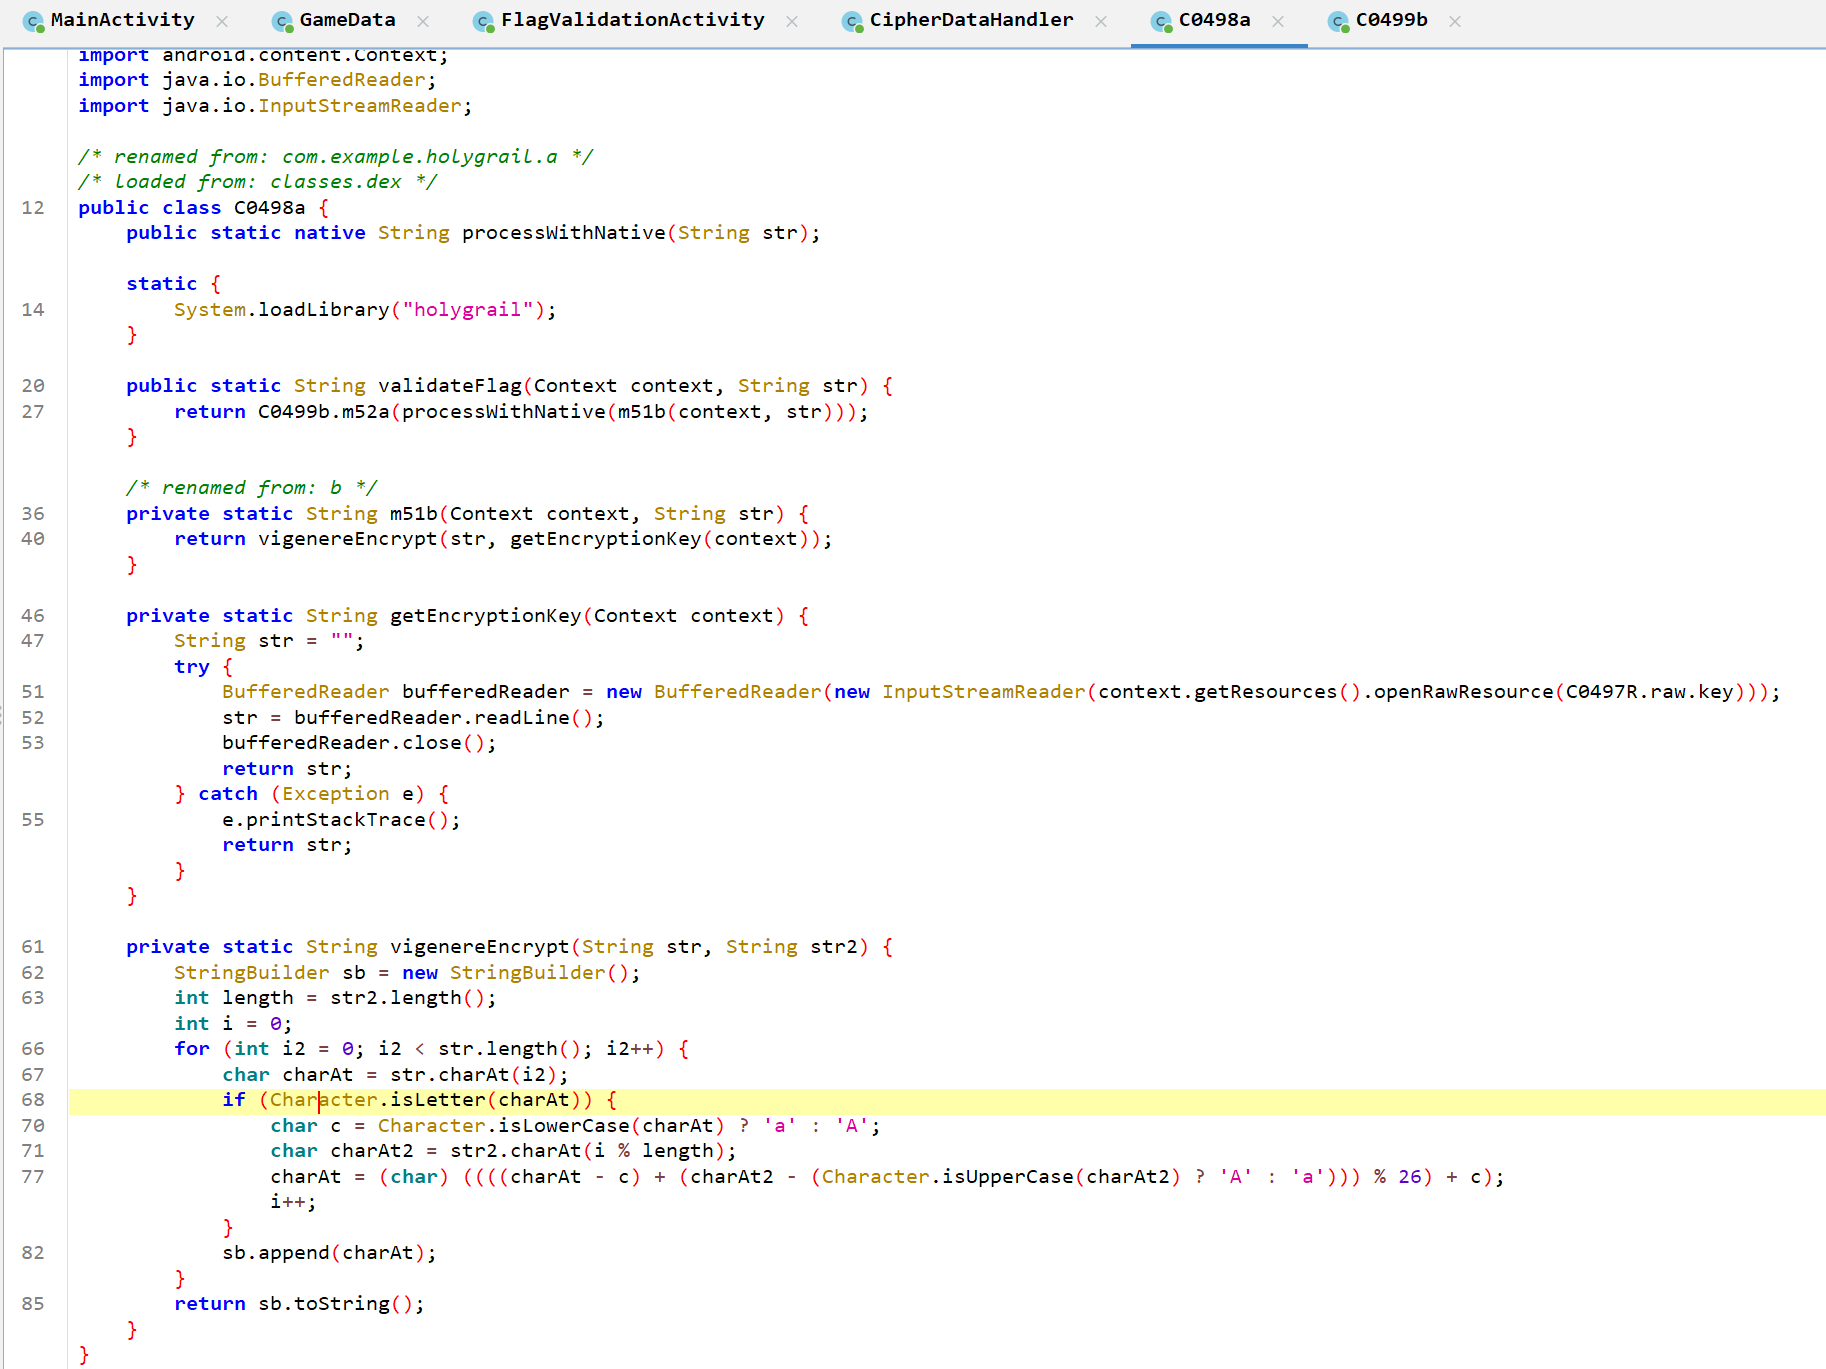Close the MainActivity tab
This screenshot has width=1826, height=1369.
tap(222, 21)
